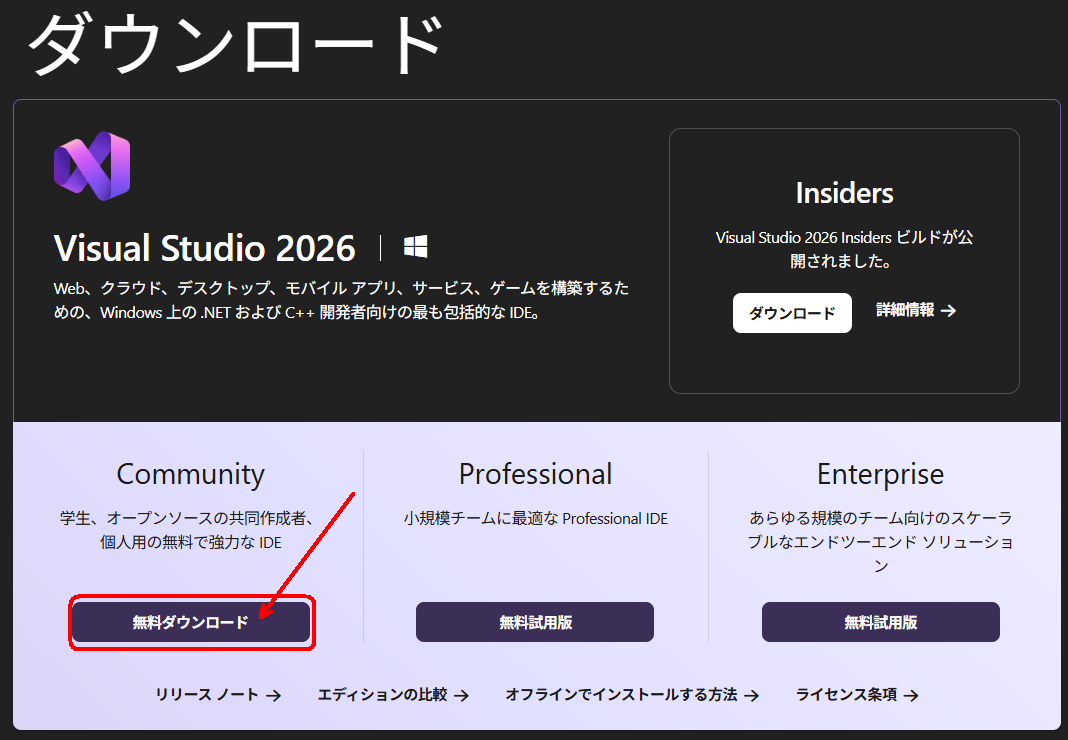Viewport: 1068px width, 740px height.
Task: Click the arrow icon after ライセンス条項
Action: pos(910,695)
